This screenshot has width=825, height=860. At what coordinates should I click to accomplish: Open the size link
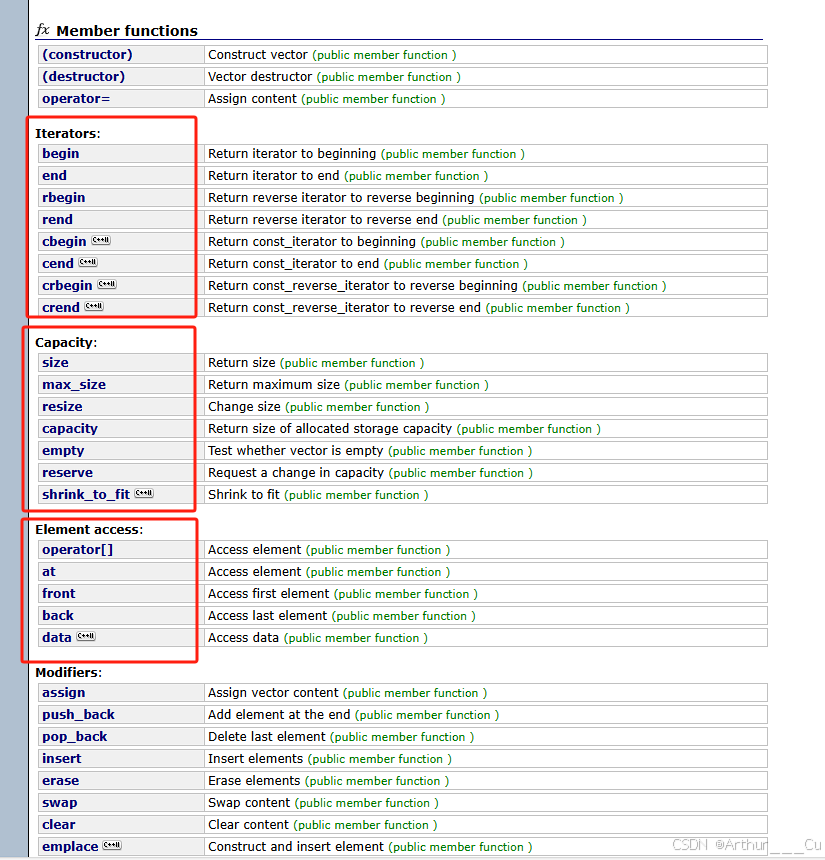(x=55, y=363)
